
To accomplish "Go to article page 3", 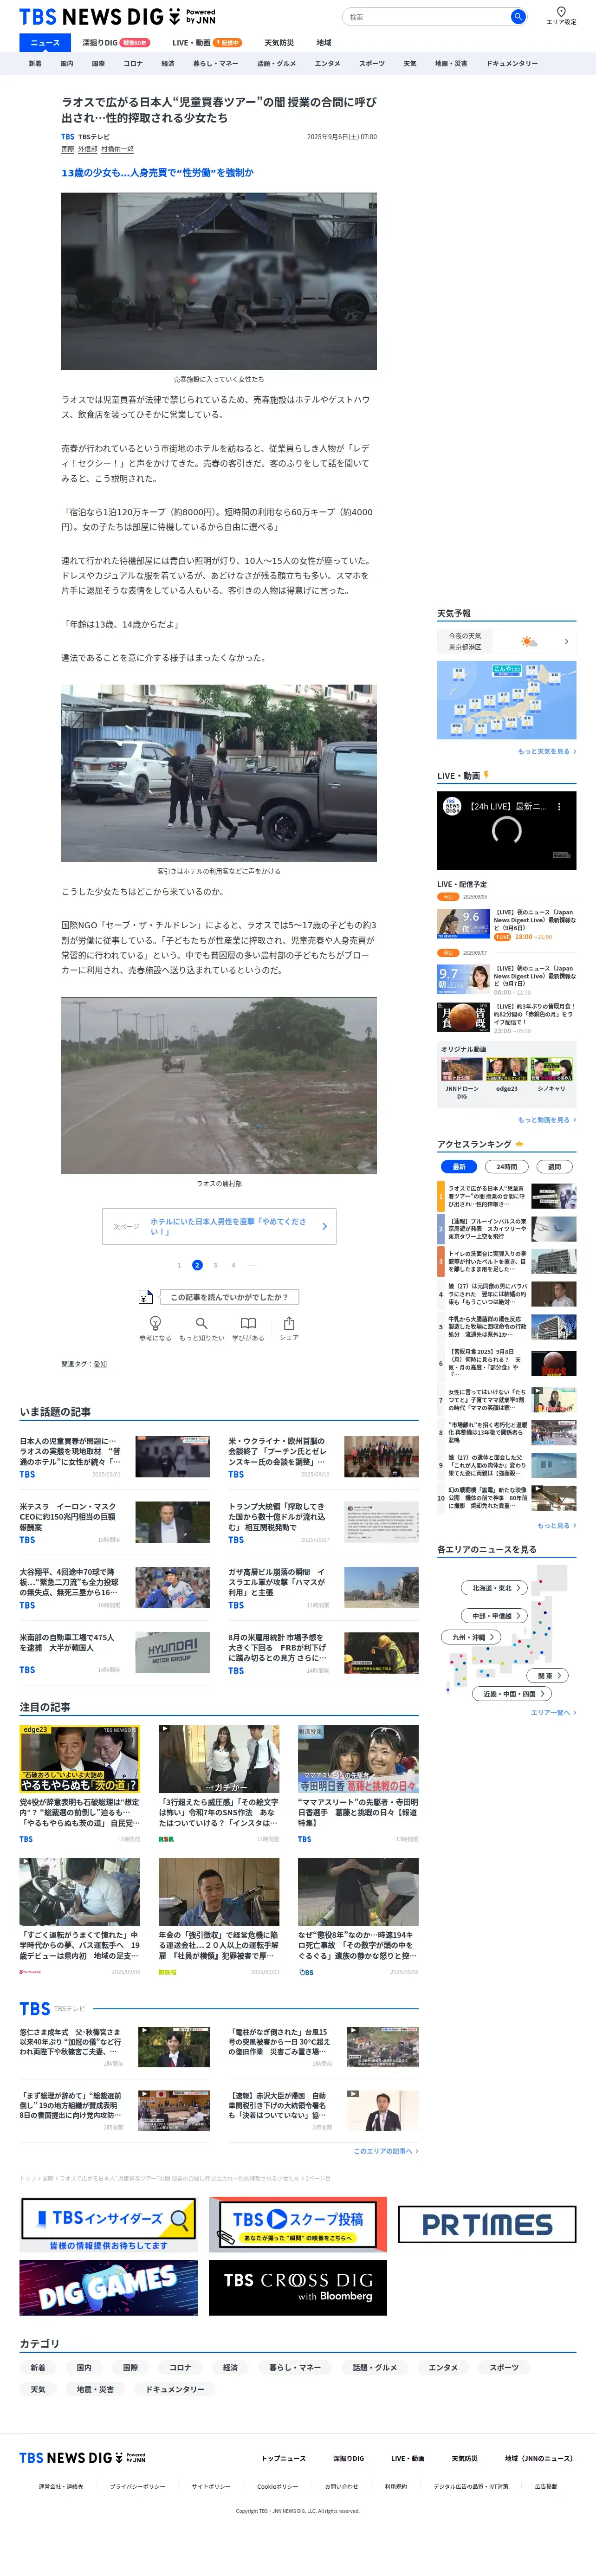I will coord(215,1265).
